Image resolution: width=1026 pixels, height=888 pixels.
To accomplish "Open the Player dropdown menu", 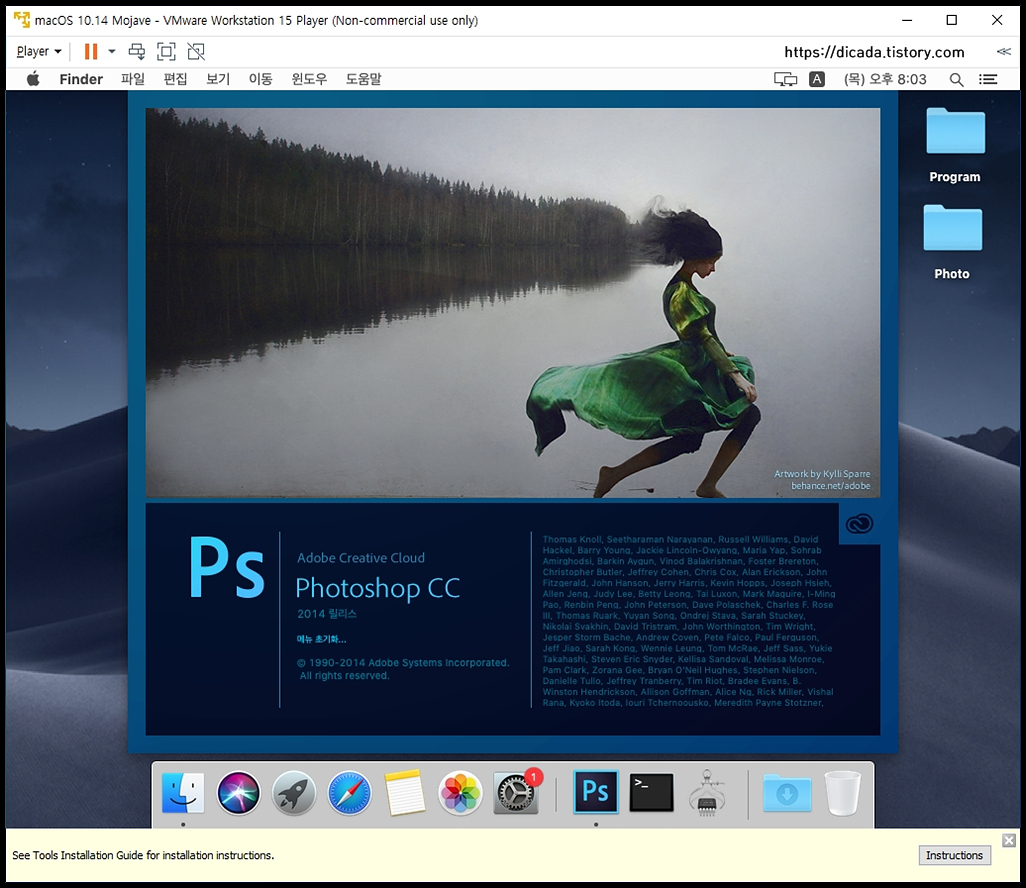I will 39,51.
